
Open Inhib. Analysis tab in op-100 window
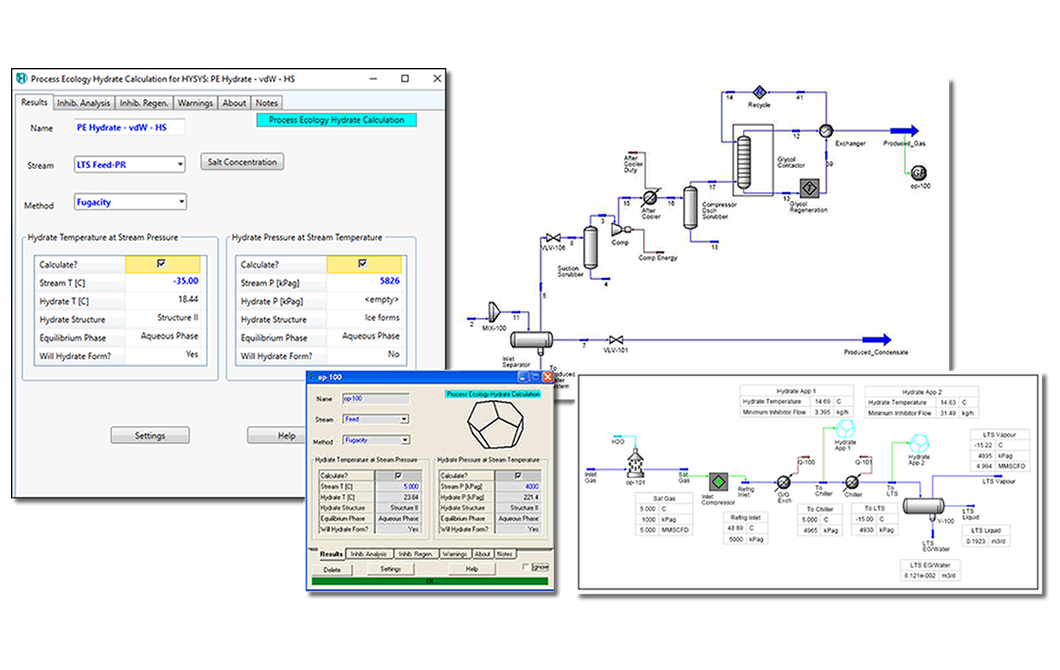[368, 554]
